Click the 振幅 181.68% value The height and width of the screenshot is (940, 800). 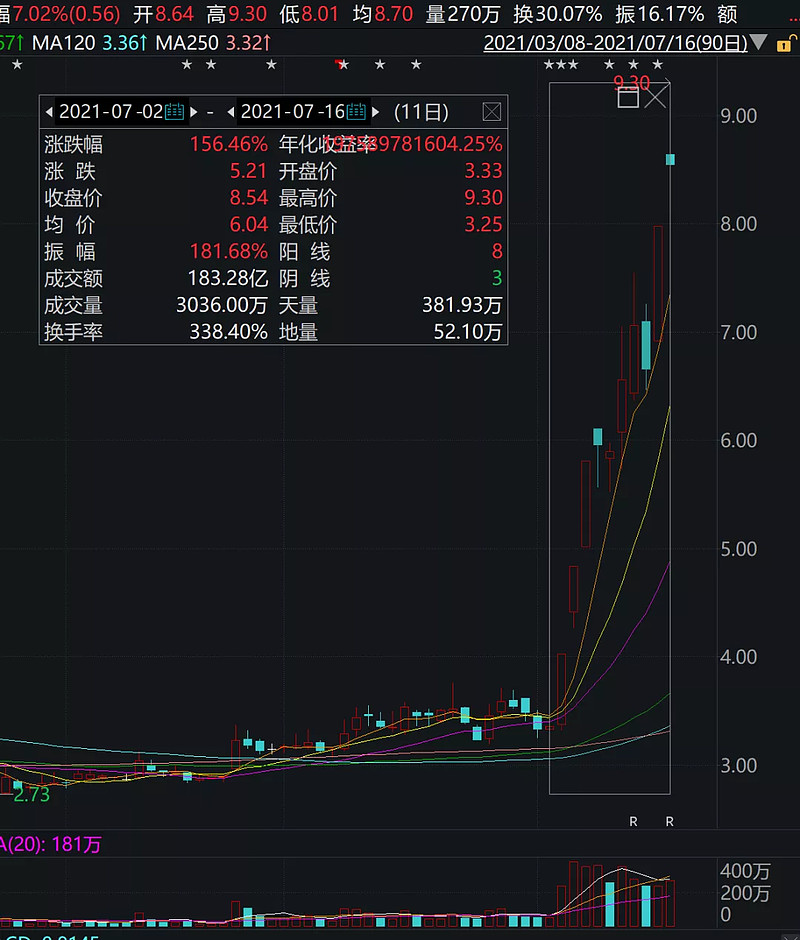[x=228, y=251]
